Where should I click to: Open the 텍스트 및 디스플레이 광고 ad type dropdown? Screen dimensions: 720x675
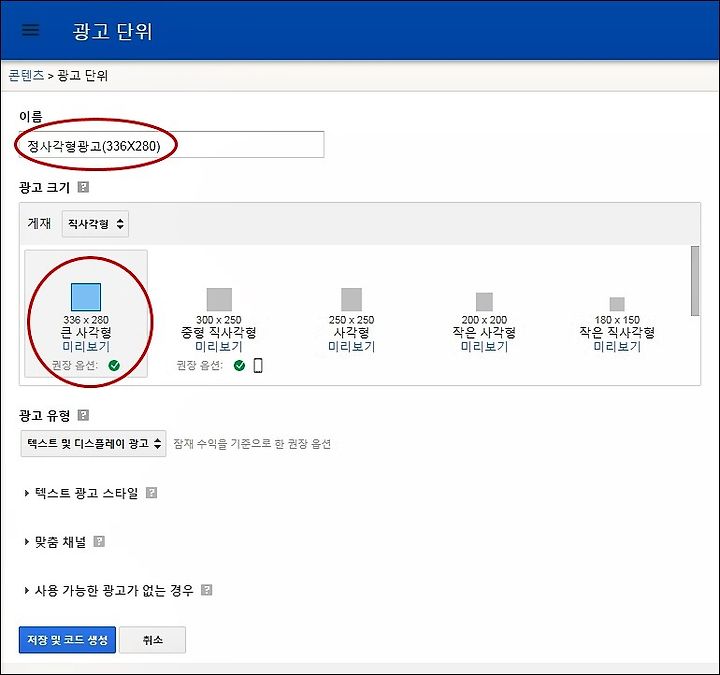tap(93, 443)
